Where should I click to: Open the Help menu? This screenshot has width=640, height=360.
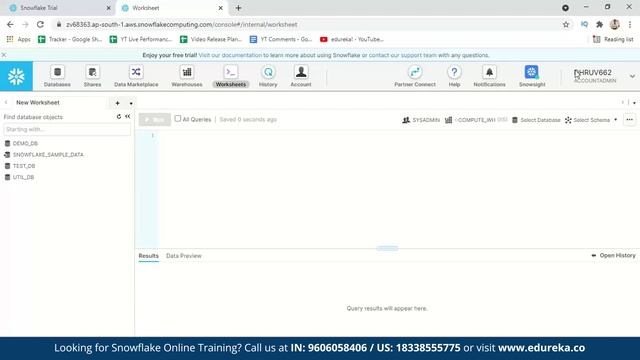coord(454,76)
